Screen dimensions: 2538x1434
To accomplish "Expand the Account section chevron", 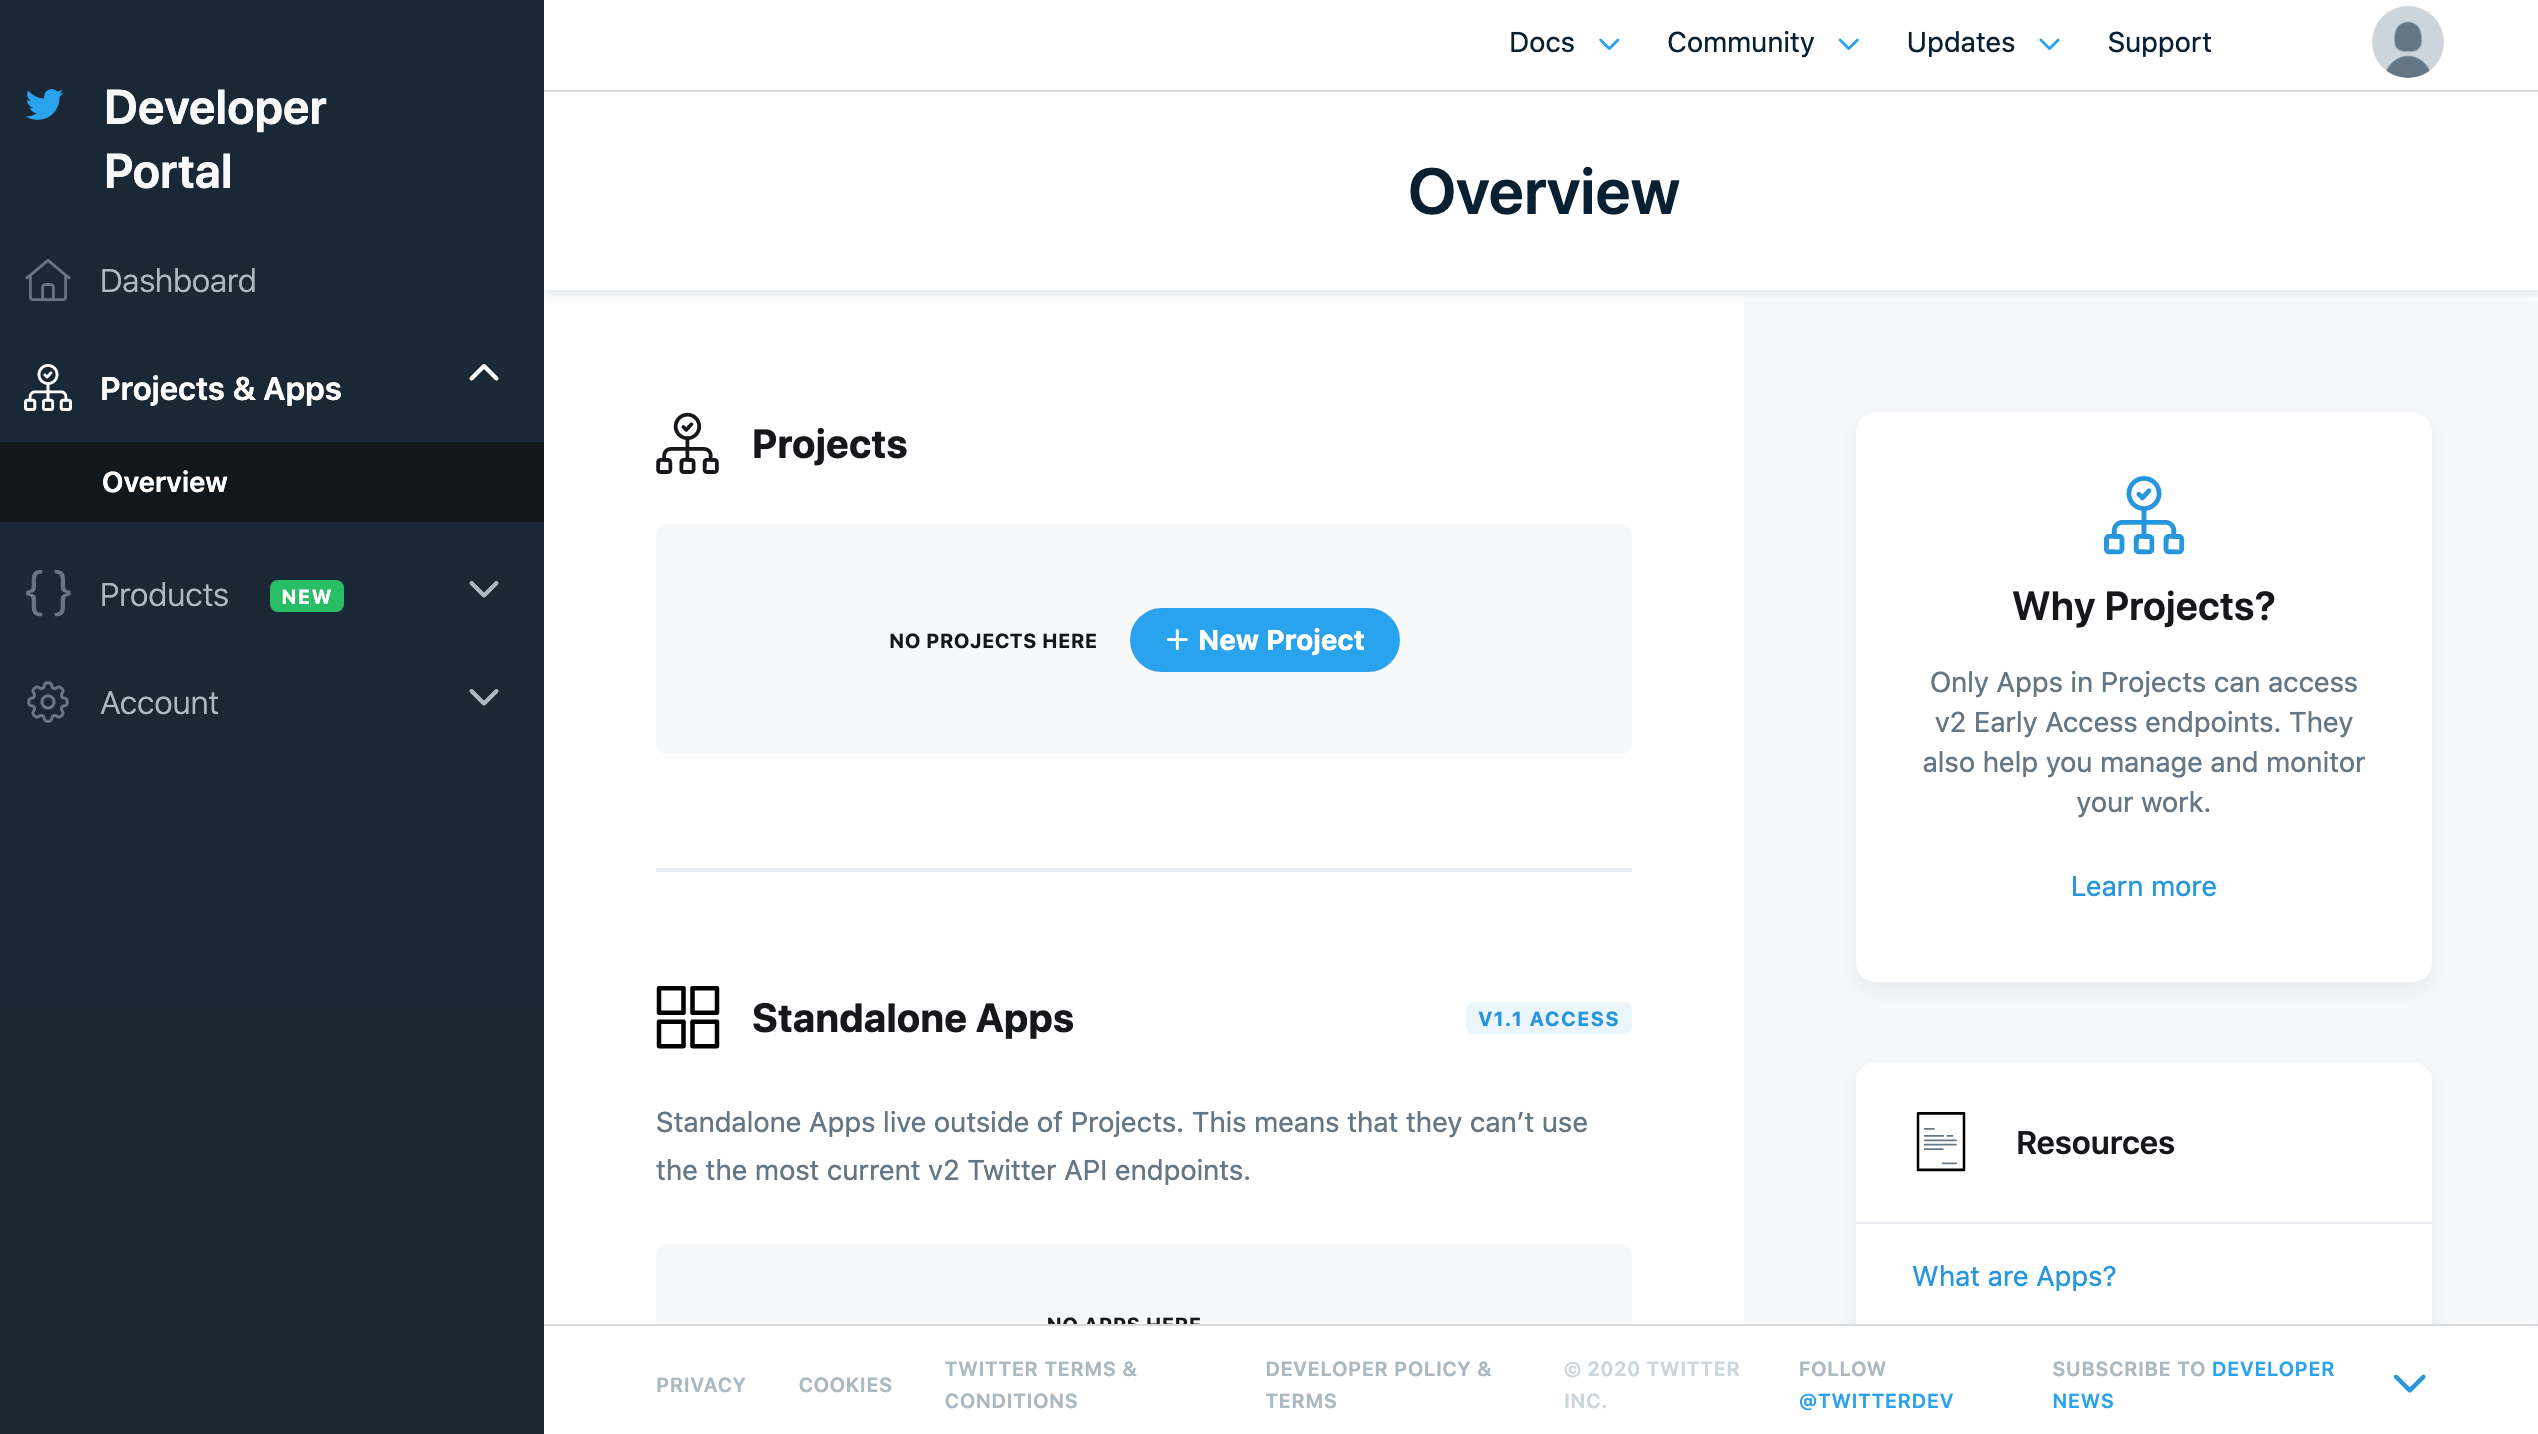I will tap(484, 697).
